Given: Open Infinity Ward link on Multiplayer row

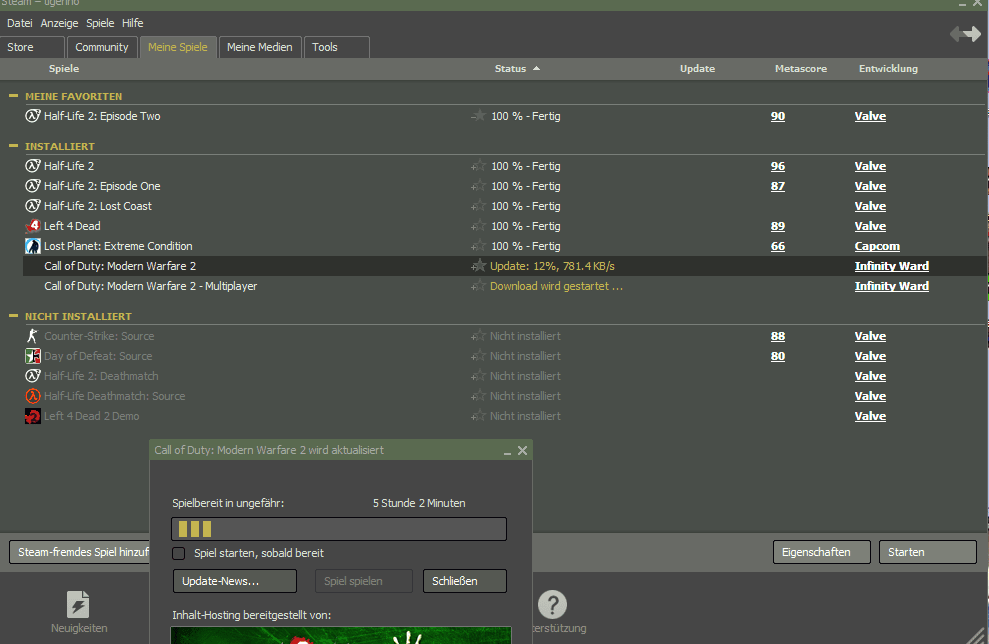Looking at the screenshot, I should coord(891,286).
